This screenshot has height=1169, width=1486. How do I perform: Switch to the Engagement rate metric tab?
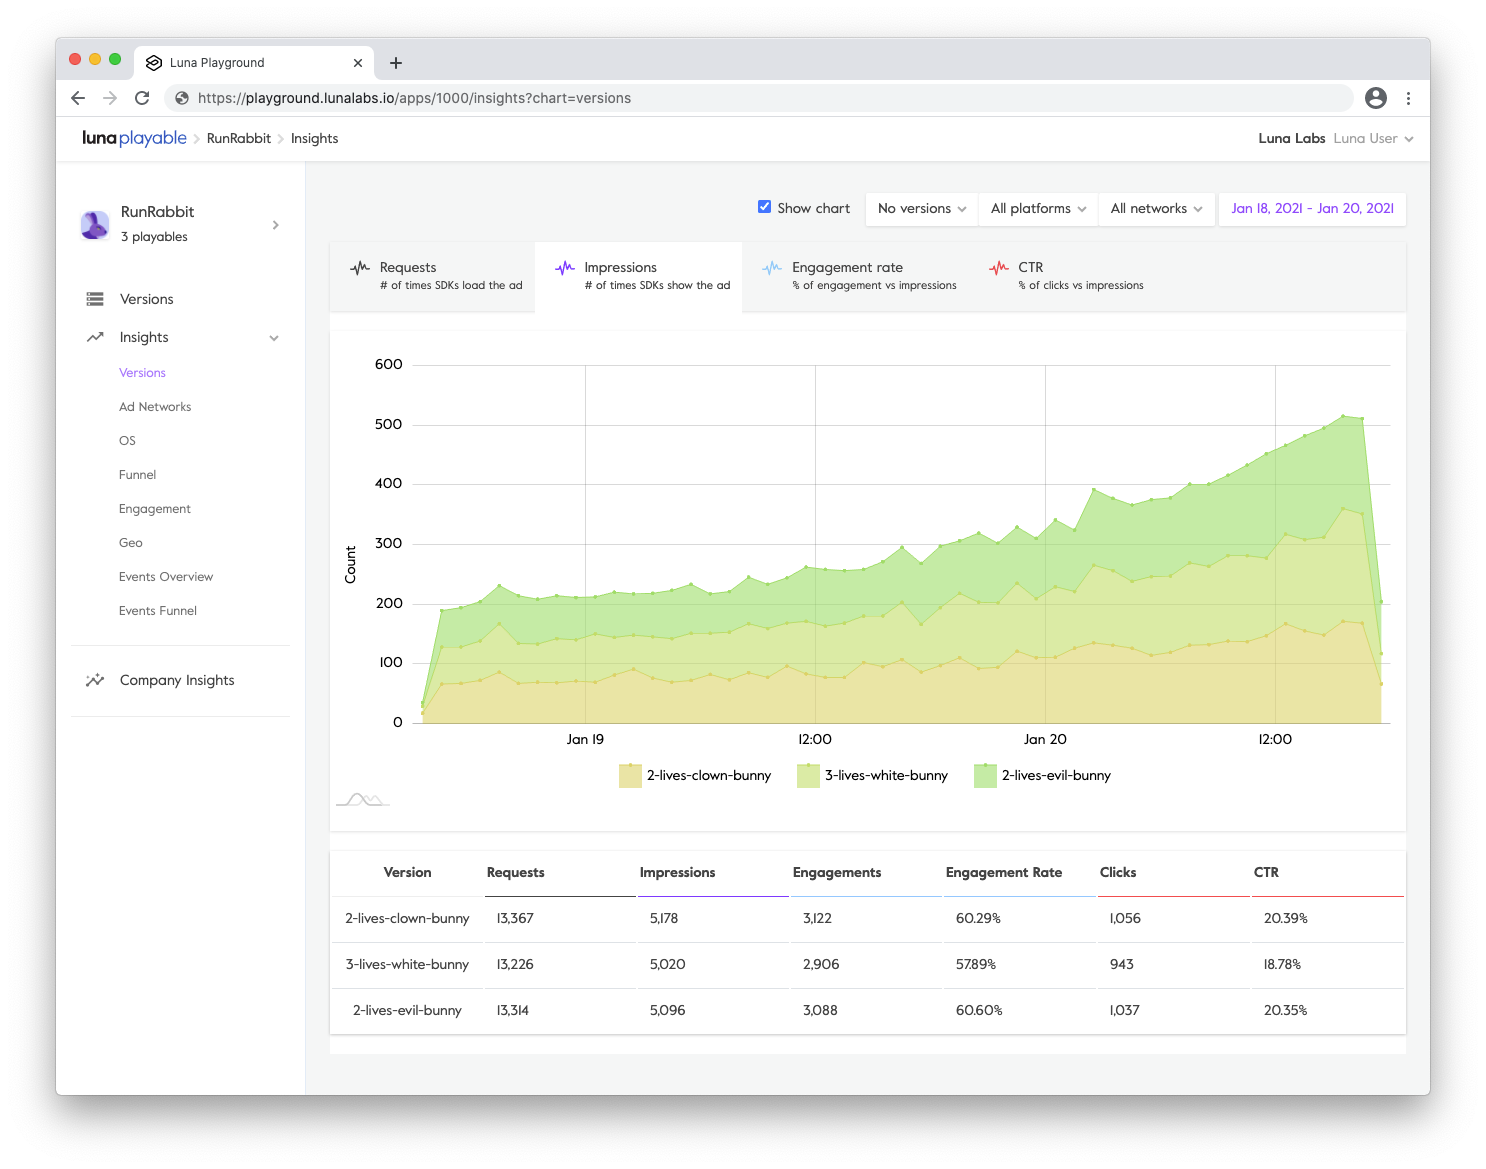860,276
